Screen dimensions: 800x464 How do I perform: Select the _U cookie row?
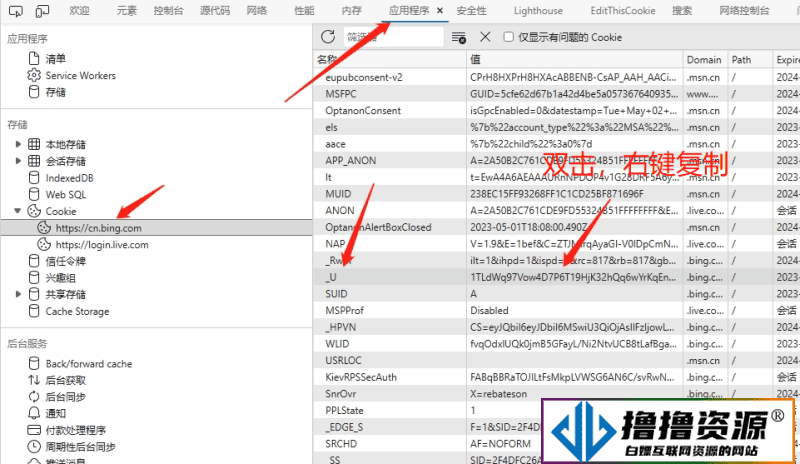point(557,277)
